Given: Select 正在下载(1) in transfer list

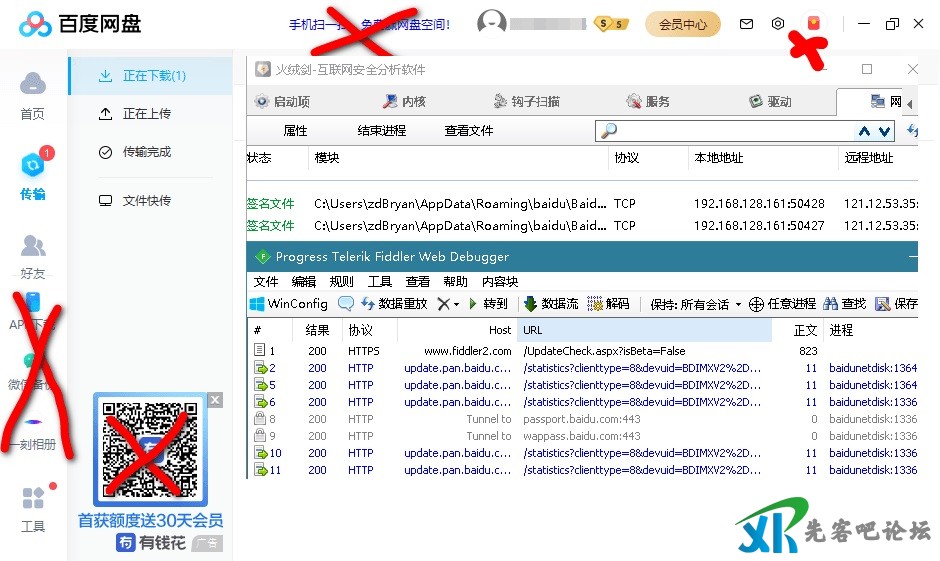Looking at the screenshot, I should click(153, 76).
